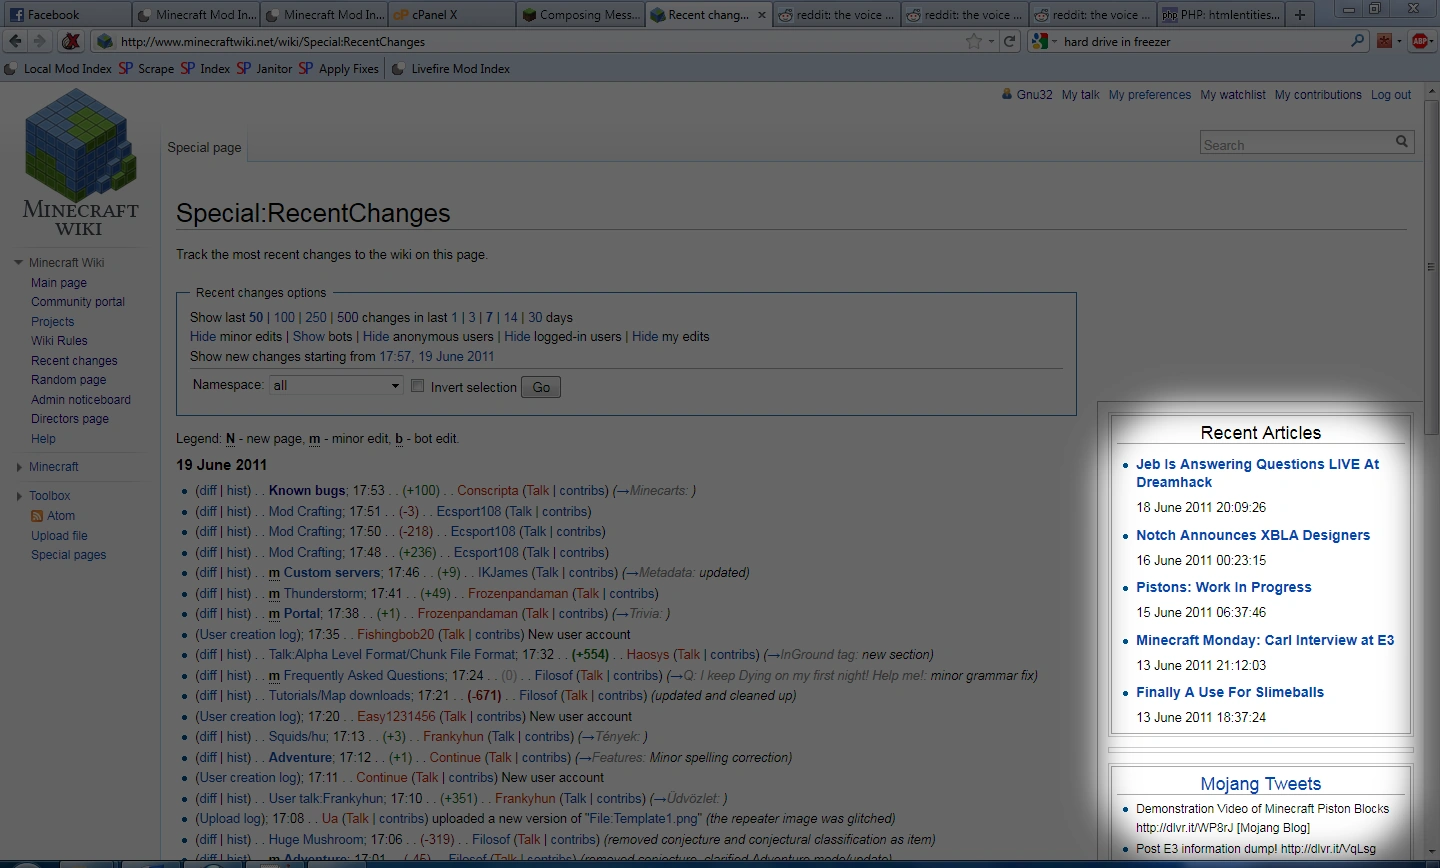1440x868 pixels.
Task: Open the red star add-on dropdown arrow
Action: click(x=1399, y=42)
